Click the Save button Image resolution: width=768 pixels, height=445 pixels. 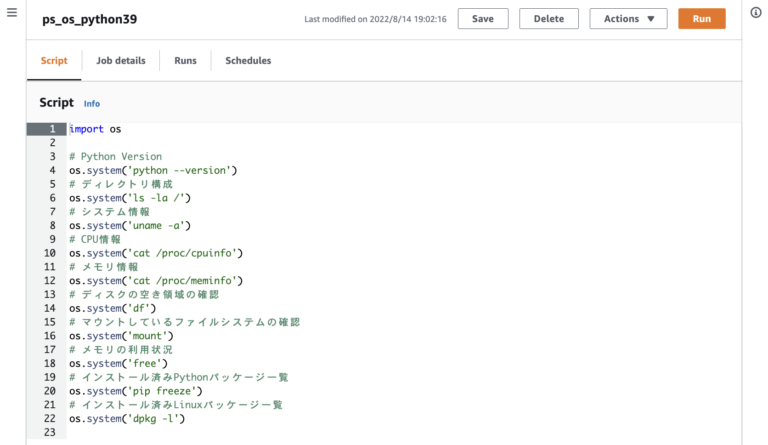click(x=482, y=19)
